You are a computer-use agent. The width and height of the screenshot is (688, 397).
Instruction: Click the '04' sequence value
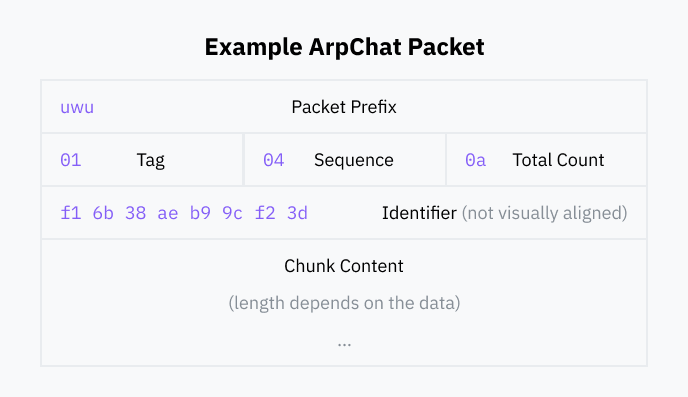[x=274, y=160]
